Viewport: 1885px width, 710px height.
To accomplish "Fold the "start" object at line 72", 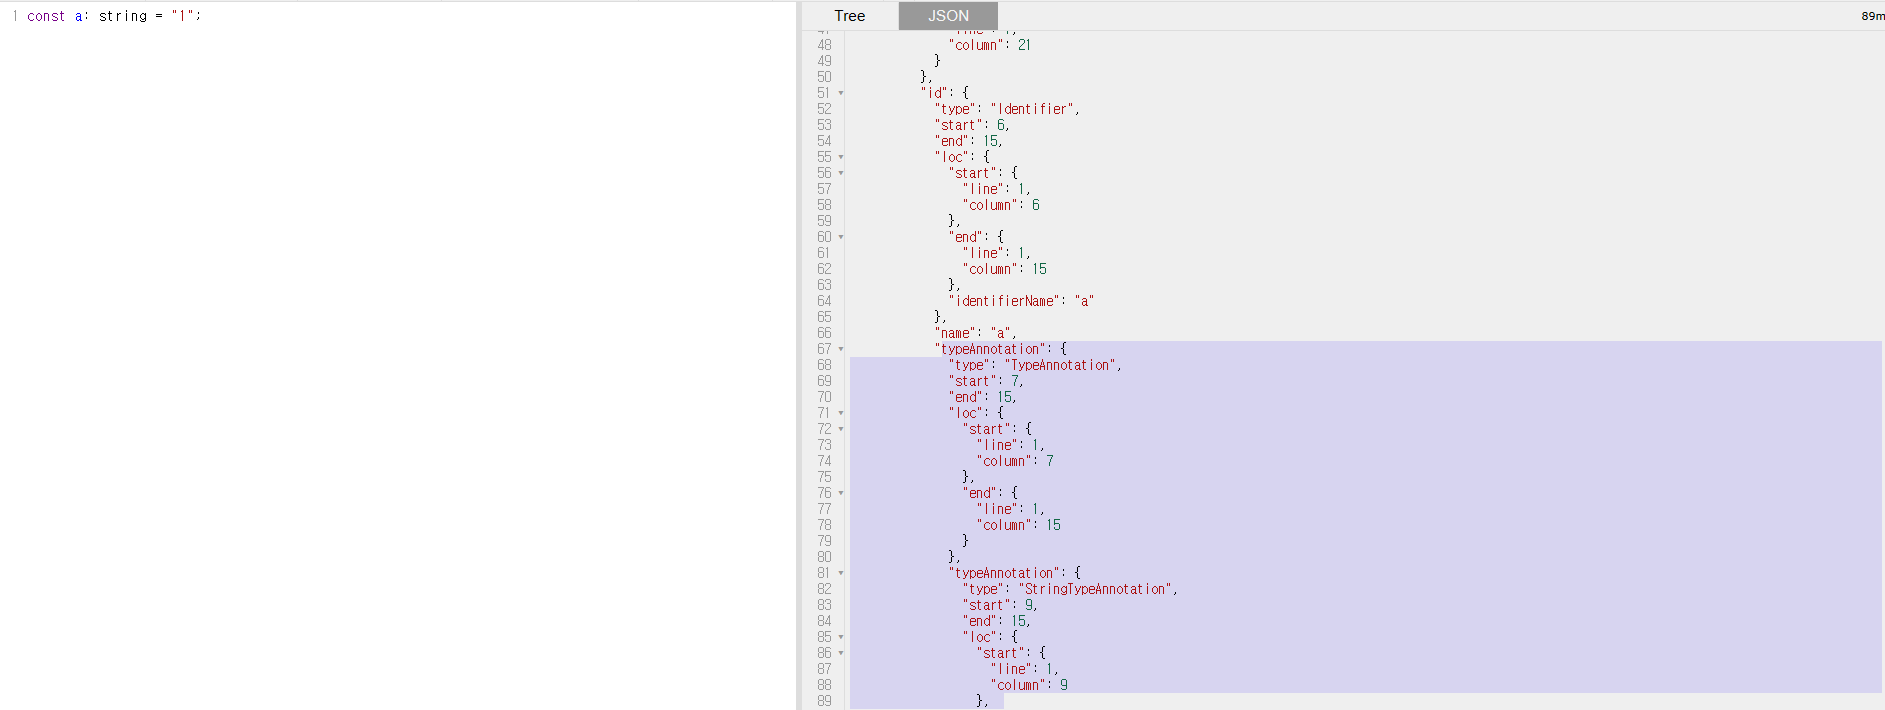I will (841, 429).
